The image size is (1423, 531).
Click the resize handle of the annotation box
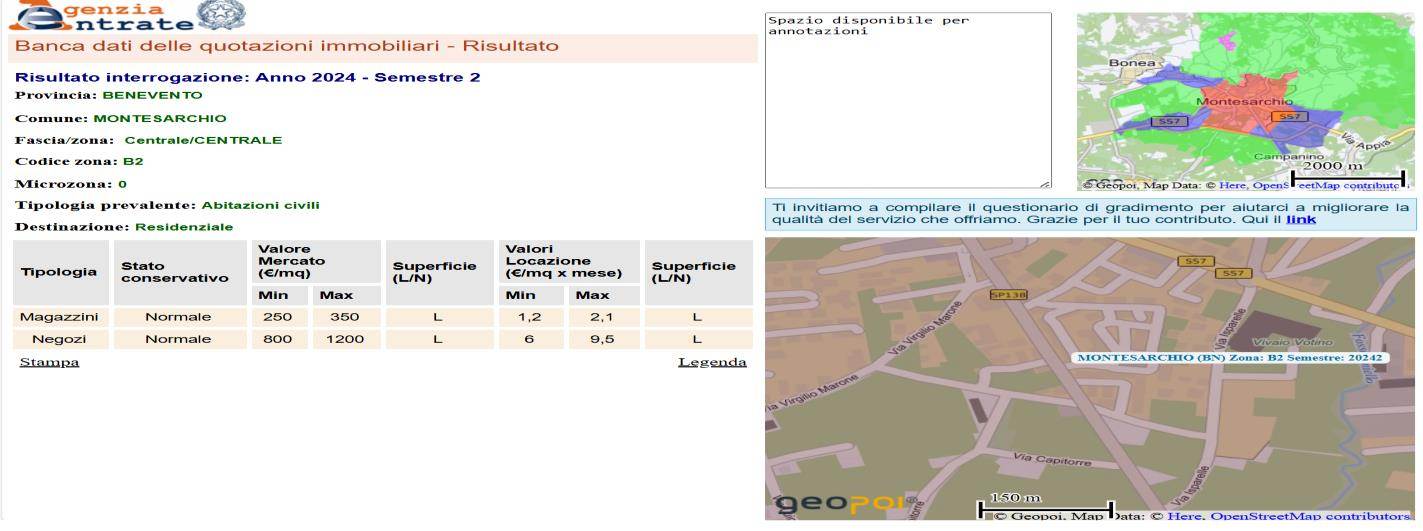pos(1045,183)
